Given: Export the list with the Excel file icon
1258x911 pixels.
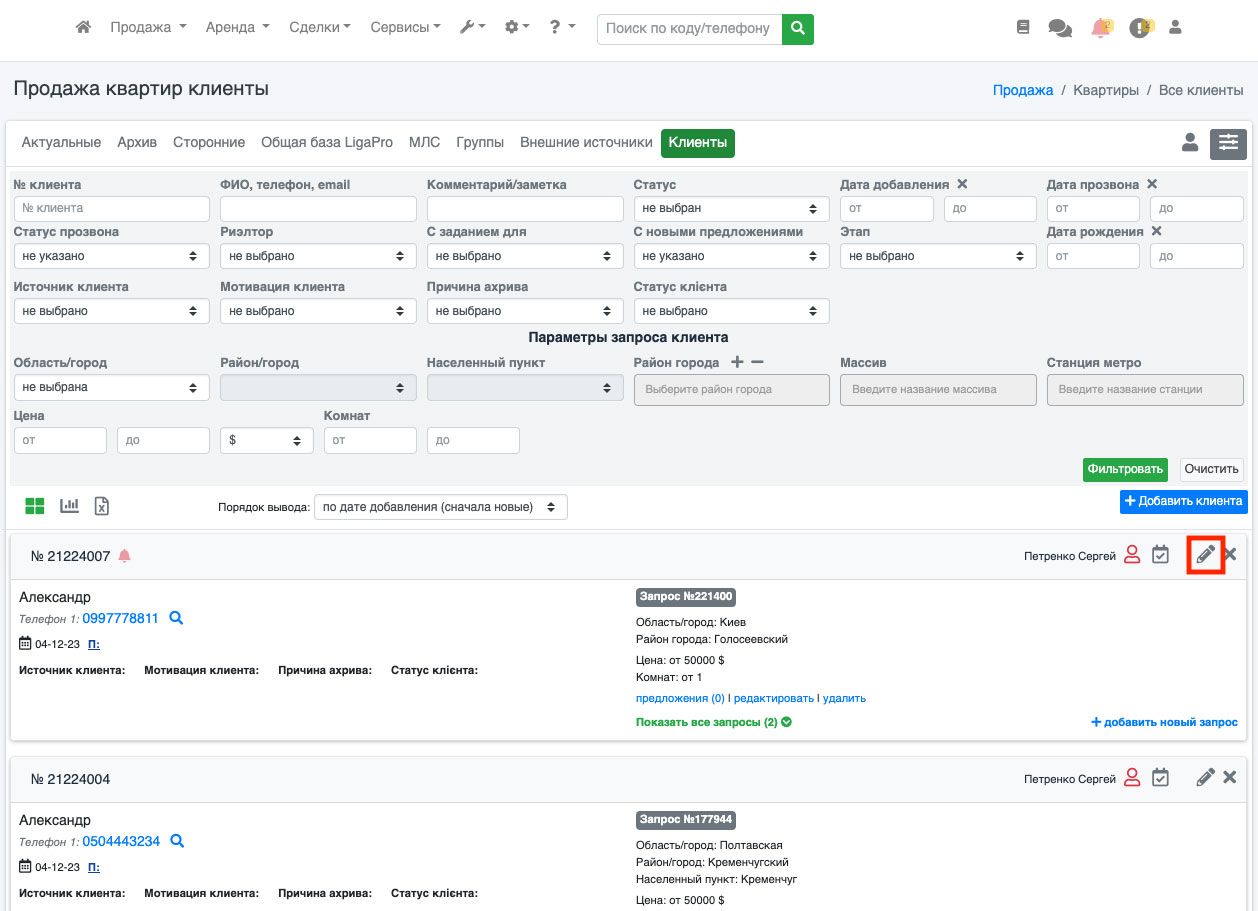Looking at the screenshot, I should 102,506.
